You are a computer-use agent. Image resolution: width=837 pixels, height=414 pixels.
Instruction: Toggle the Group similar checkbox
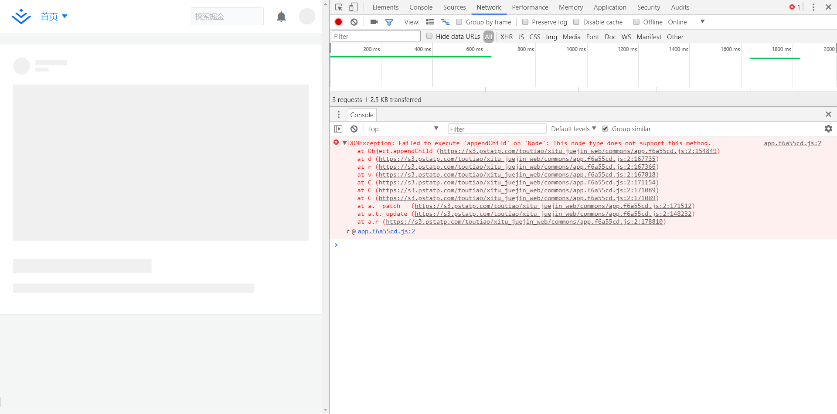[x=605, y=129]
